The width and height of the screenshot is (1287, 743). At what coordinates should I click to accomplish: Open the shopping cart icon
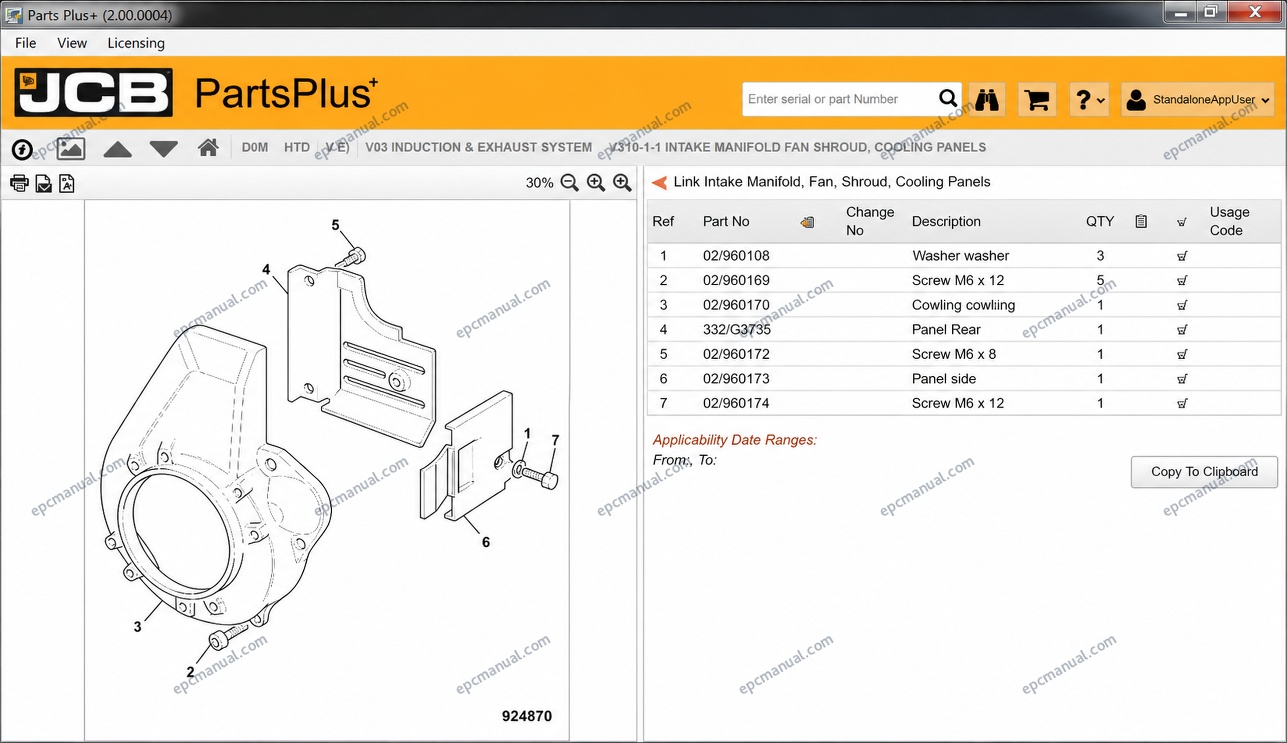tap(1037, 100)
